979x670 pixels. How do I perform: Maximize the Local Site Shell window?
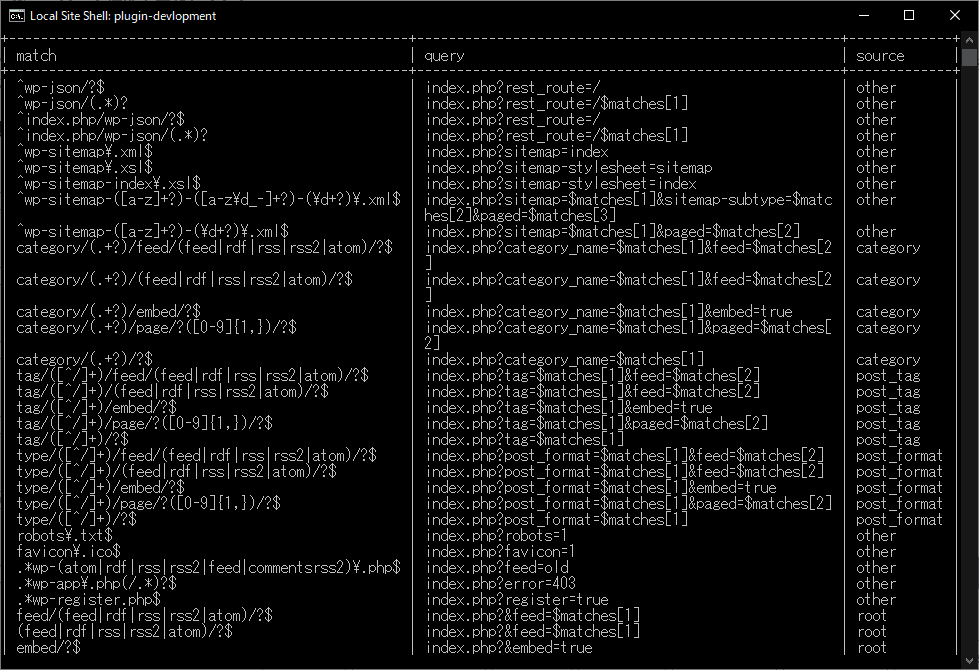[909, 16]
